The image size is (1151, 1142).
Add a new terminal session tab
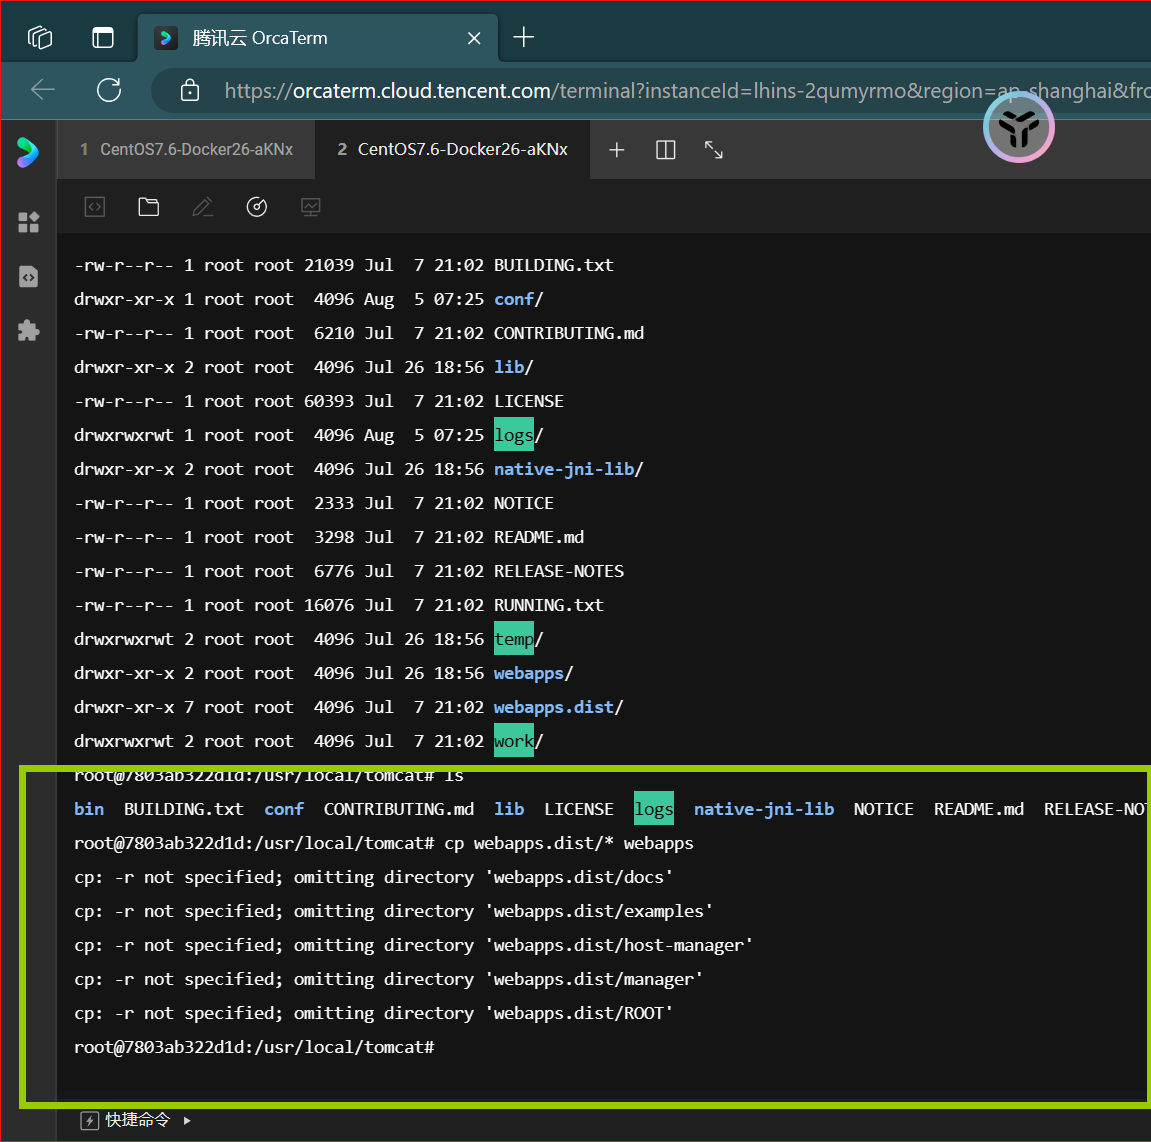[617, 150]
